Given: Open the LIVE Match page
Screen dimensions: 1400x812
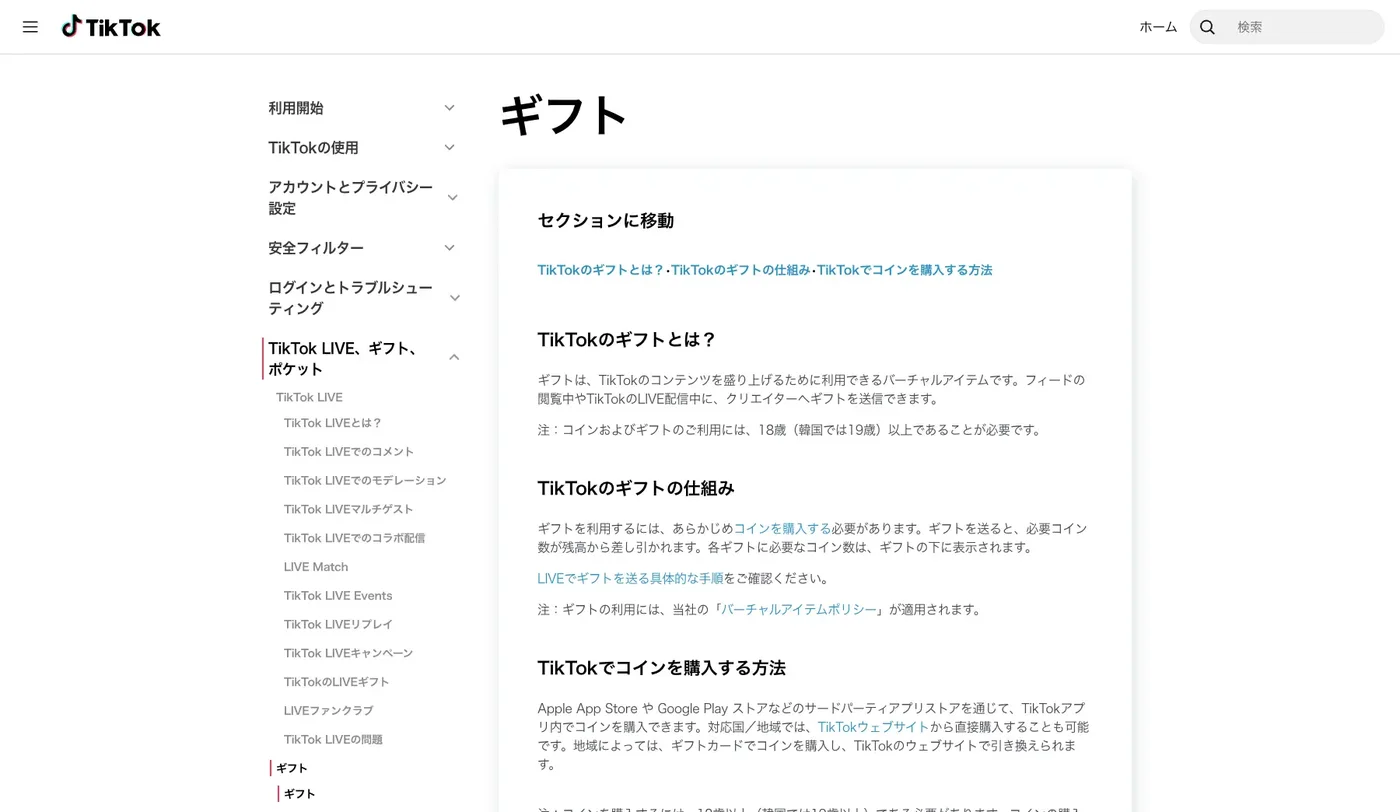Looking at the screenshot, I should [x=316, y=567].
